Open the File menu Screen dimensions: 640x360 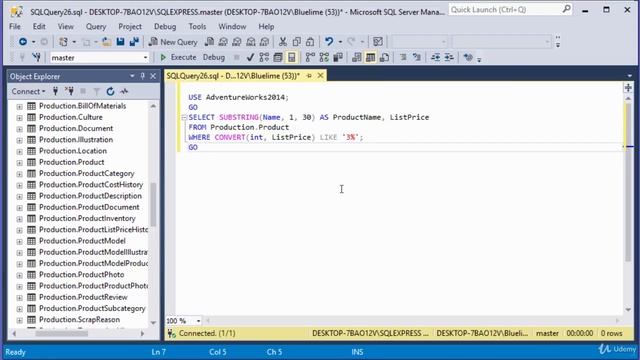coord(15,27)
